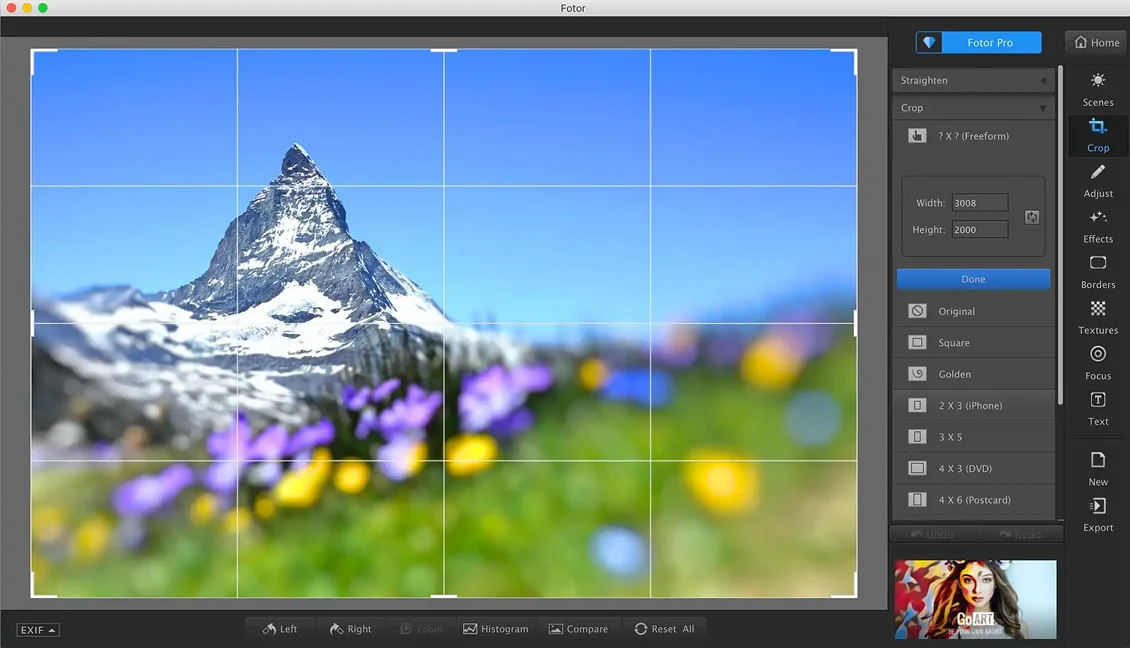
Task: Select the Crop tab in sidebar
Action: [1098, 136]
